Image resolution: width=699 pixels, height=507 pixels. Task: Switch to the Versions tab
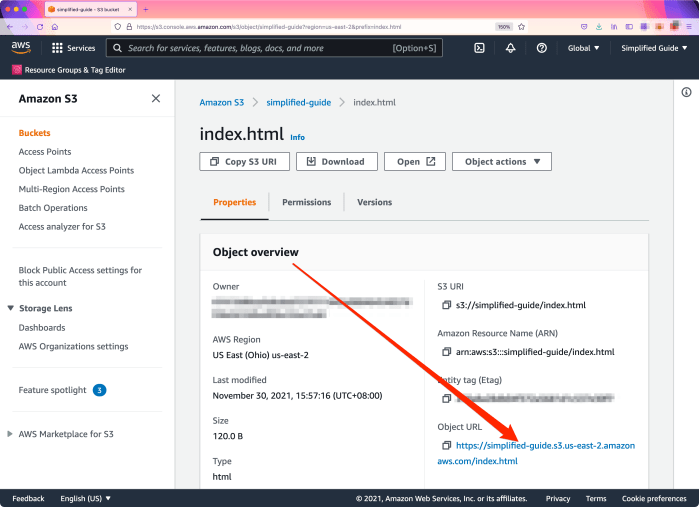pos(374,202)
